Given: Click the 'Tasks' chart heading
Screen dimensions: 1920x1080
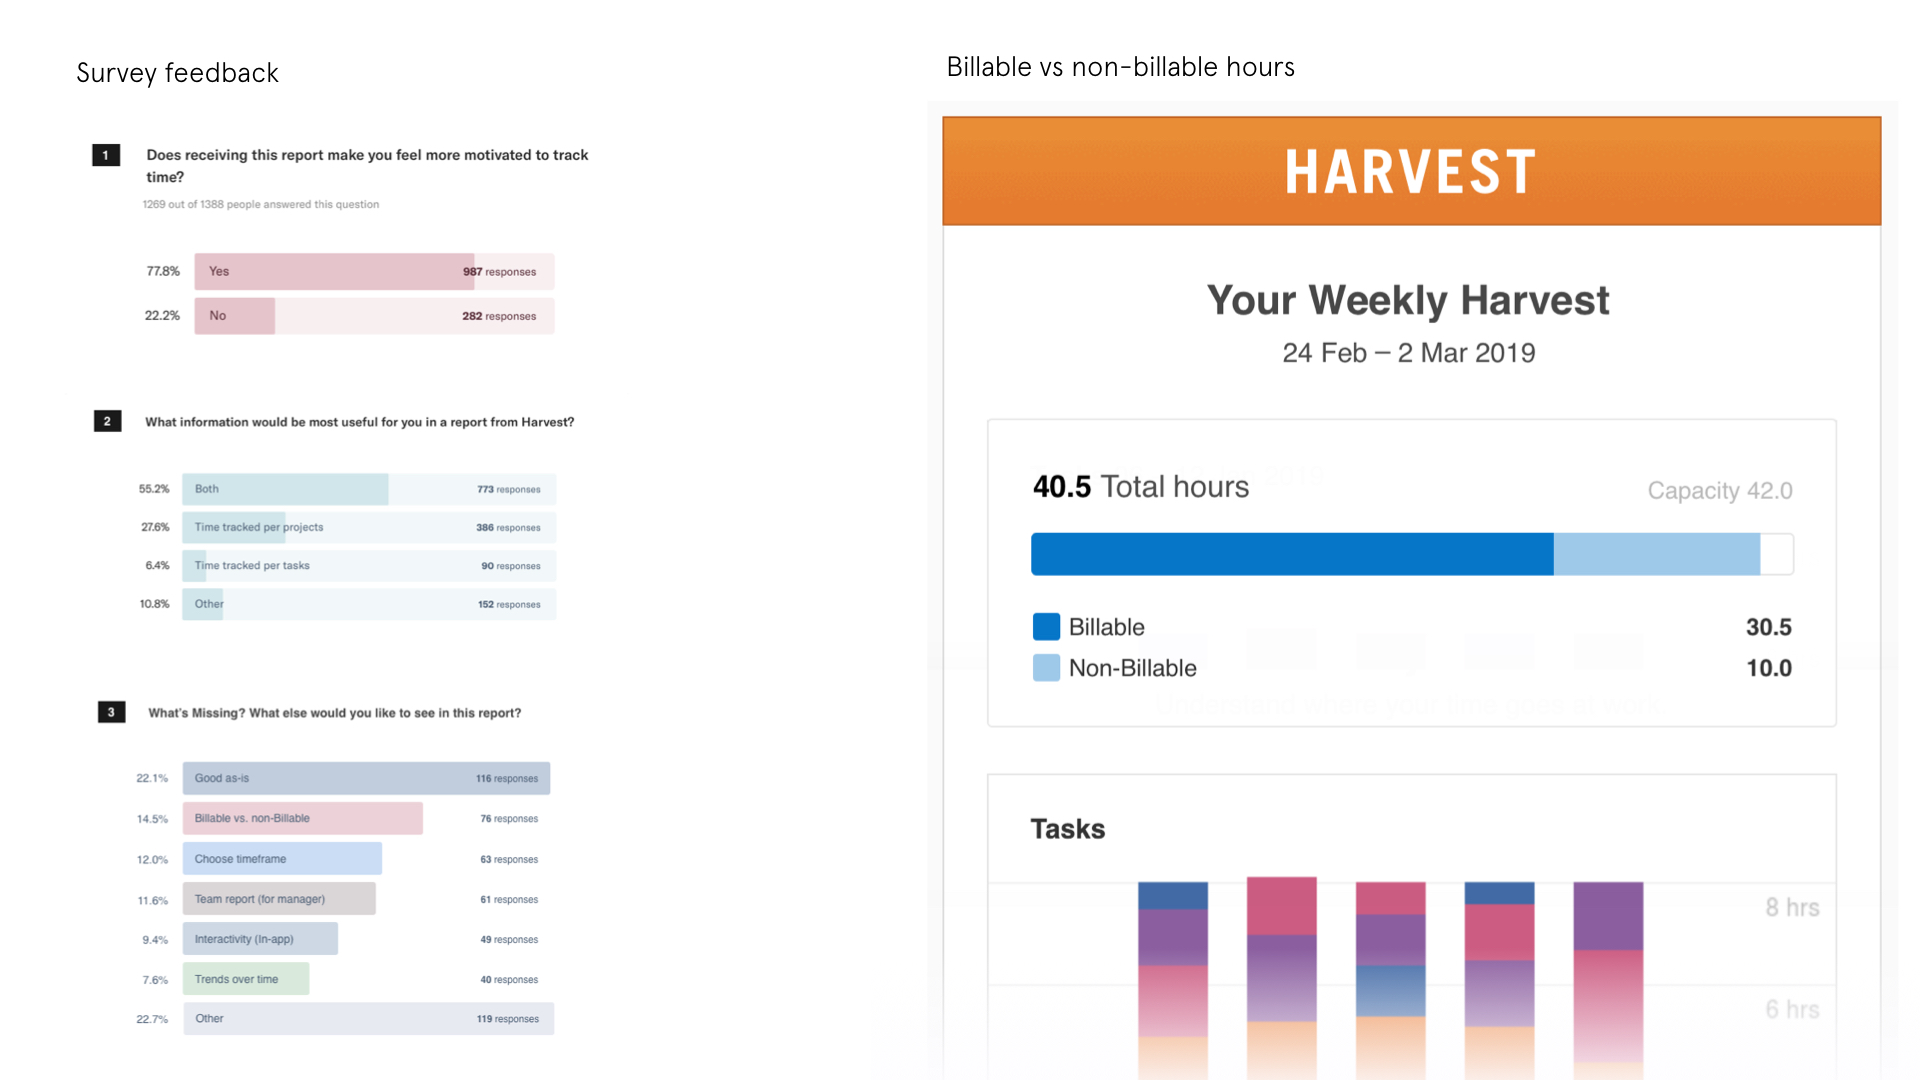Looking at the screenshot, I should 1068,829.
